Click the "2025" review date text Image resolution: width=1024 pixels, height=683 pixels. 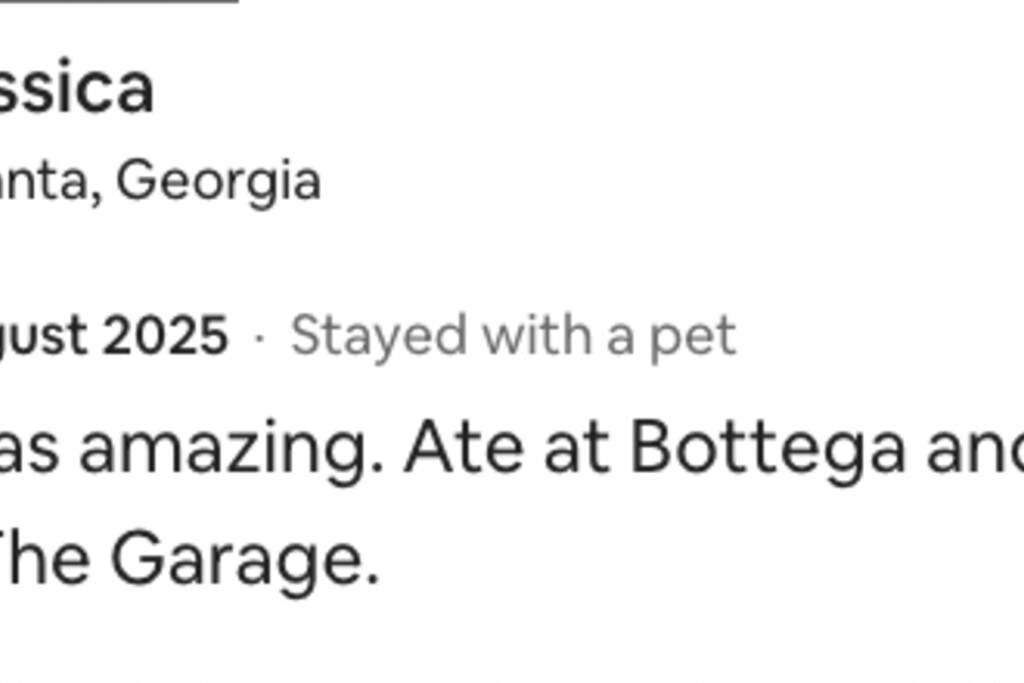click(166, 335)
